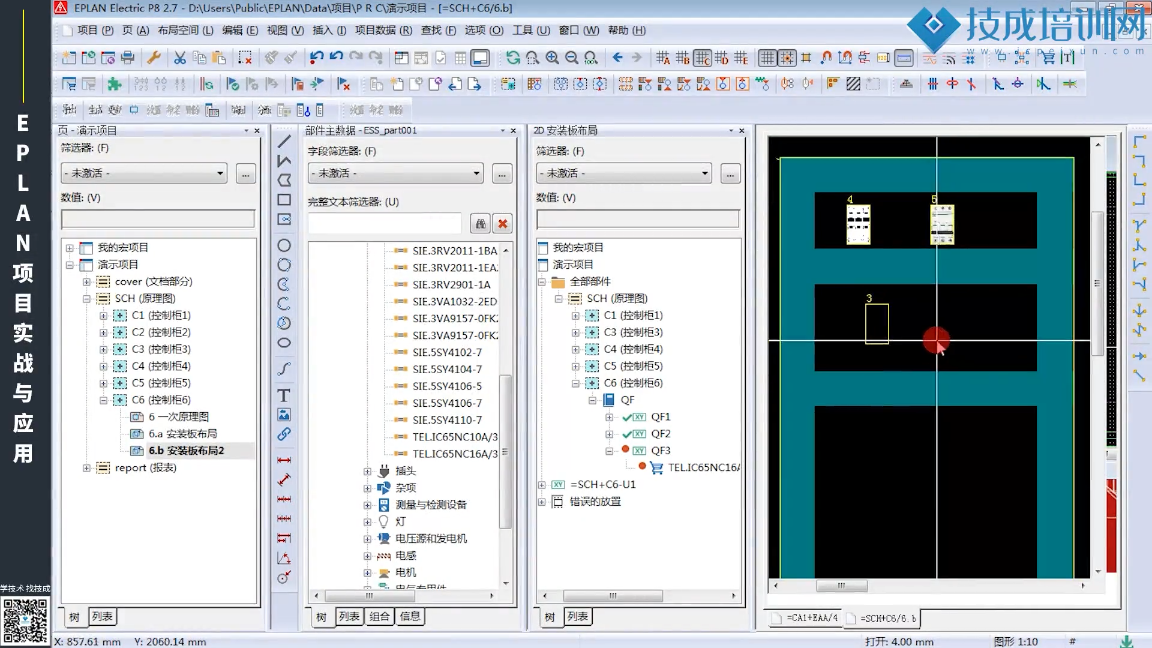
Task: Click the 数值 field in page navigator
Action: point(158,219)
